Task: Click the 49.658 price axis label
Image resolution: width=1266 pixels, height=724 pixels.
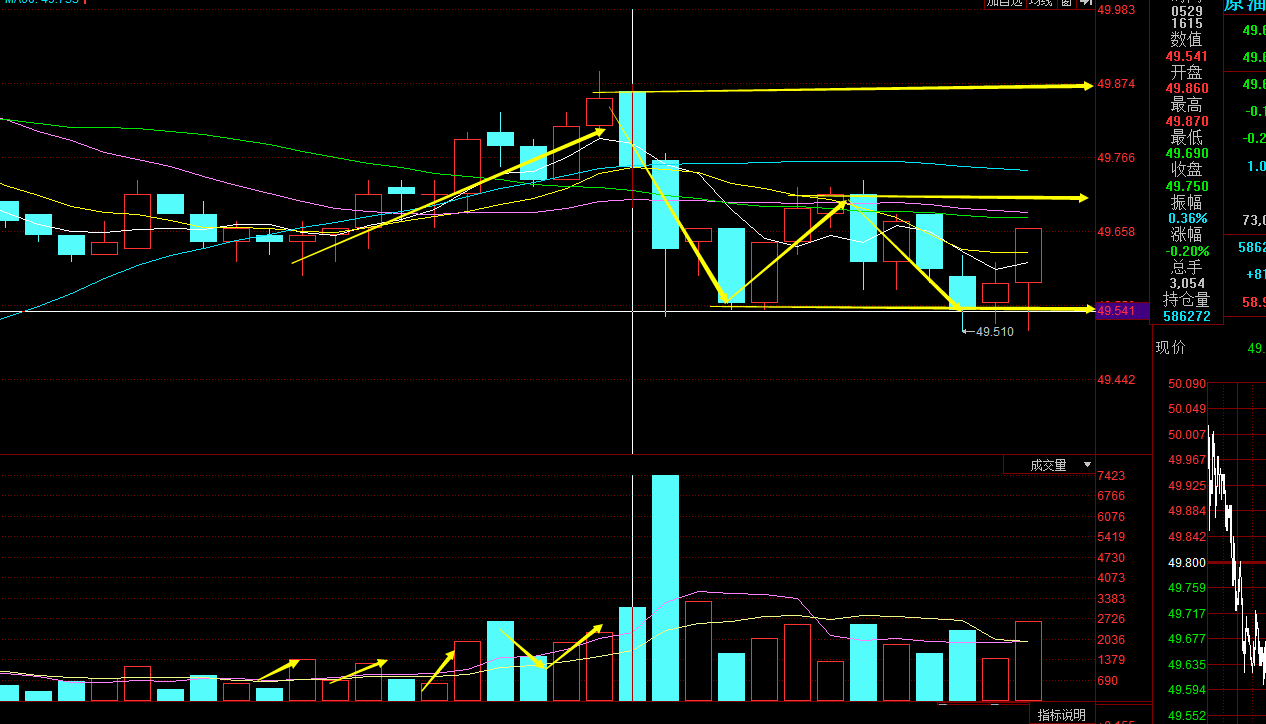Action: click(1116, 232)
